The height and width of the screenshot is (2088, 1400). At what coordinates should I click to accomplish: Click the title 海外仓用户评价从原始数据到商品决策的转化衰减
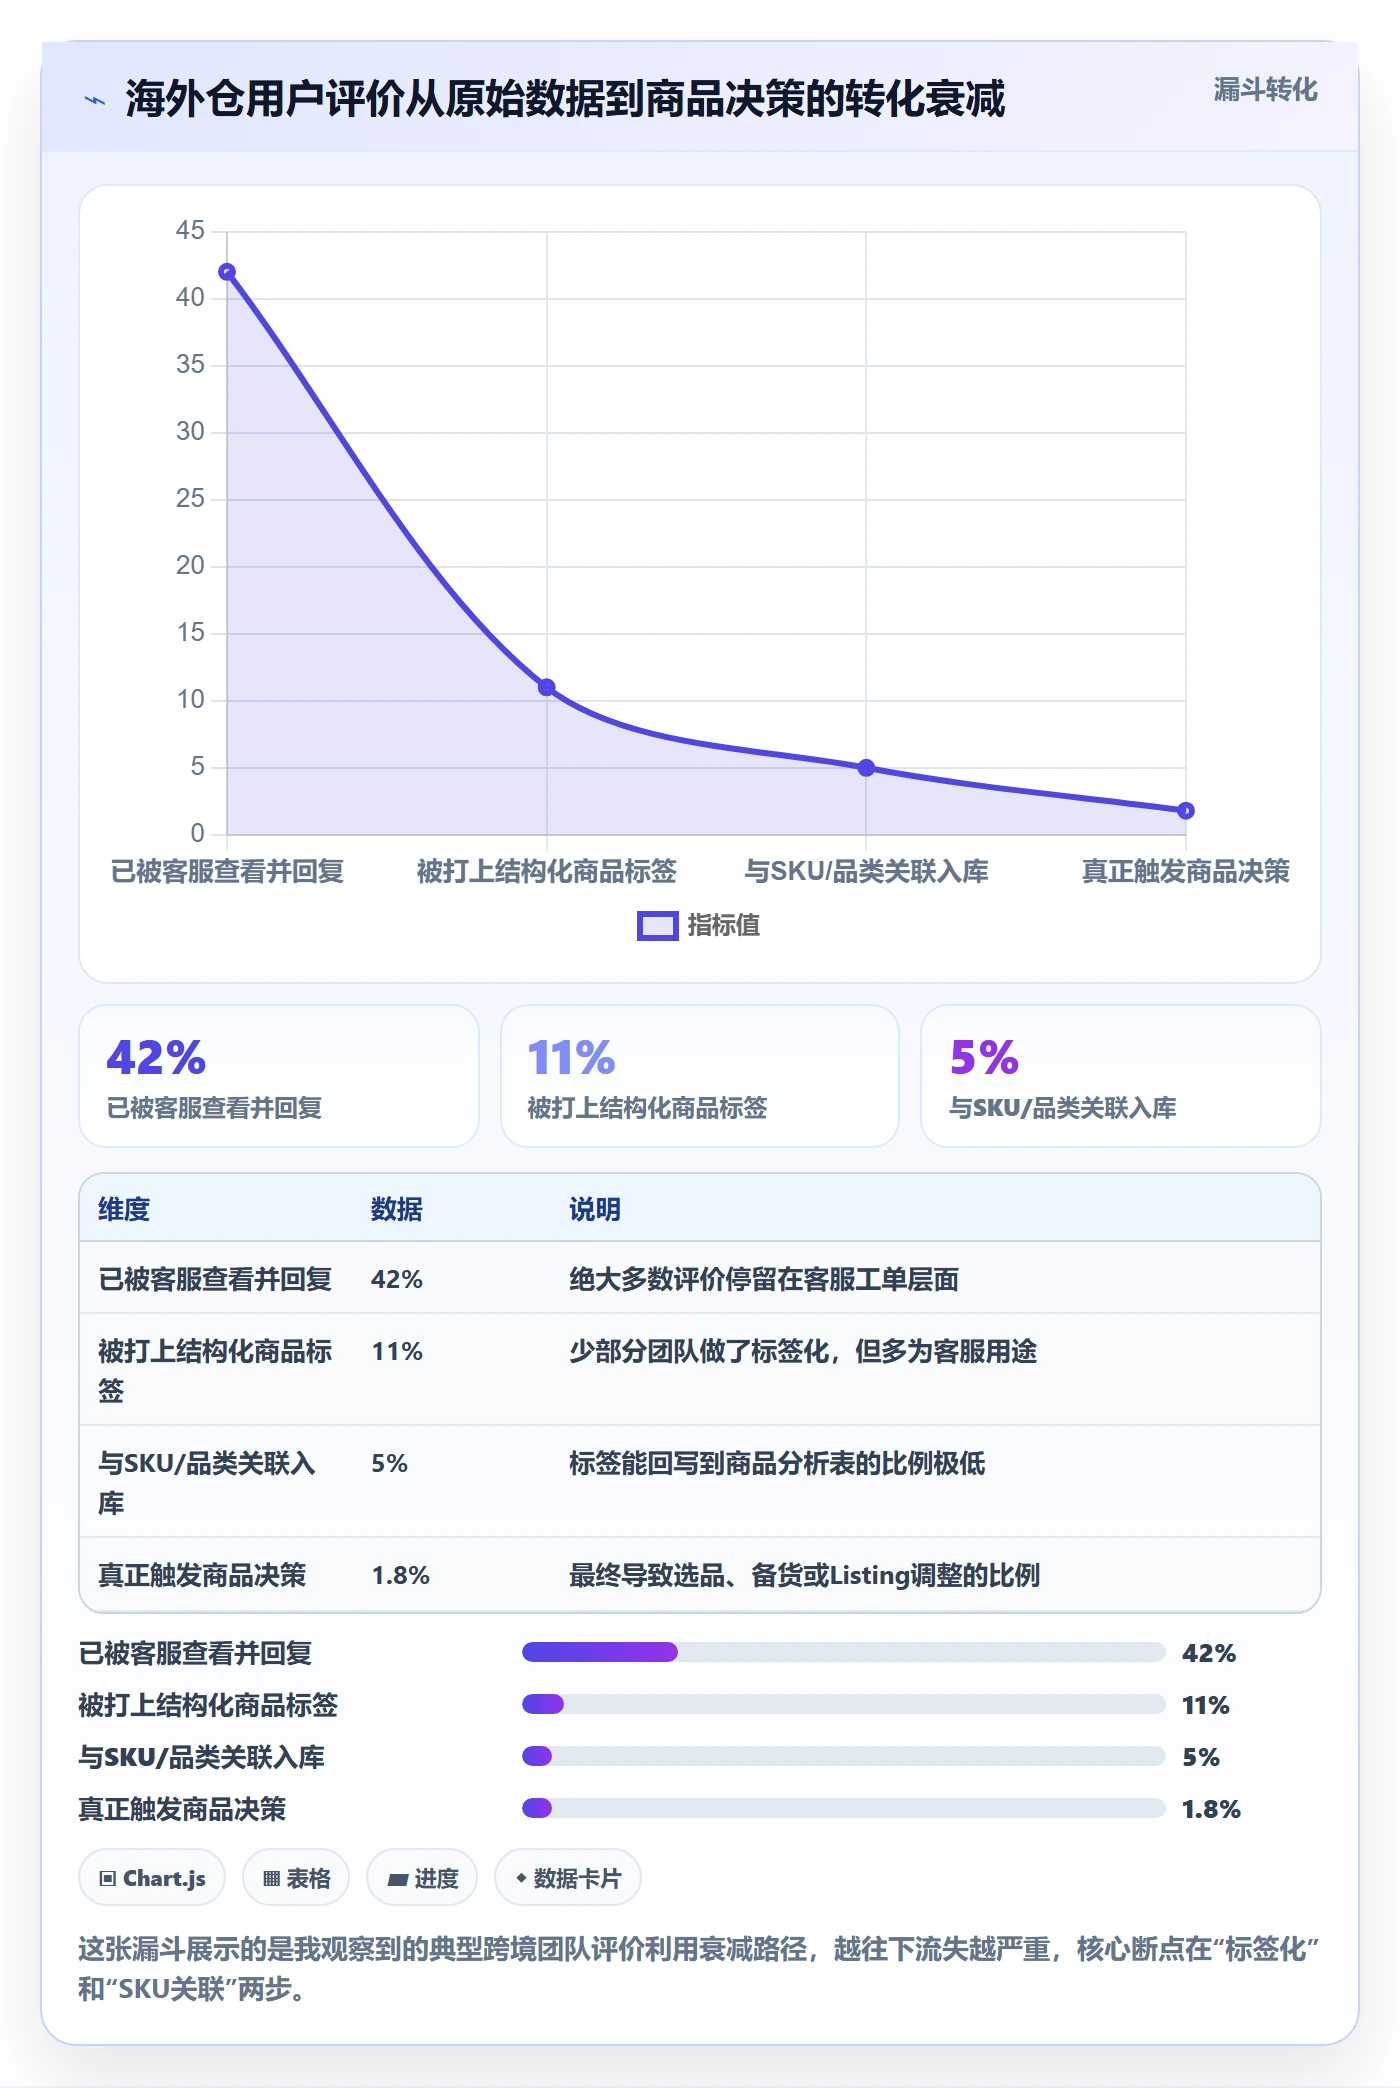pyautogui.click(x=565, y=100)
